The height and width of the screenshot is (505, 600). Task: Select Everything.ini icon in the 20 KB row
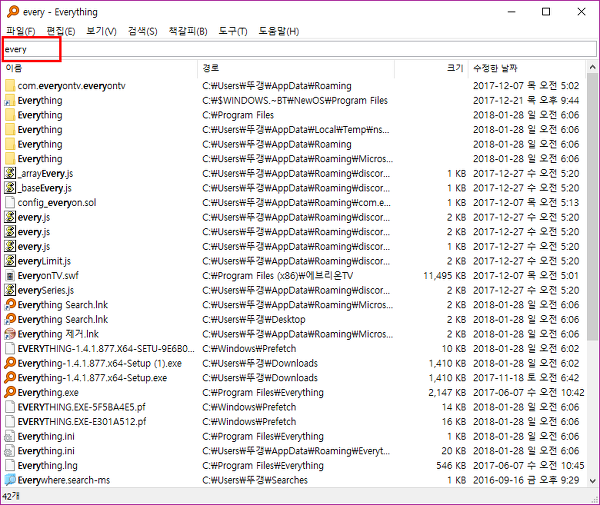pyautogui.click(x=10, y=451)
